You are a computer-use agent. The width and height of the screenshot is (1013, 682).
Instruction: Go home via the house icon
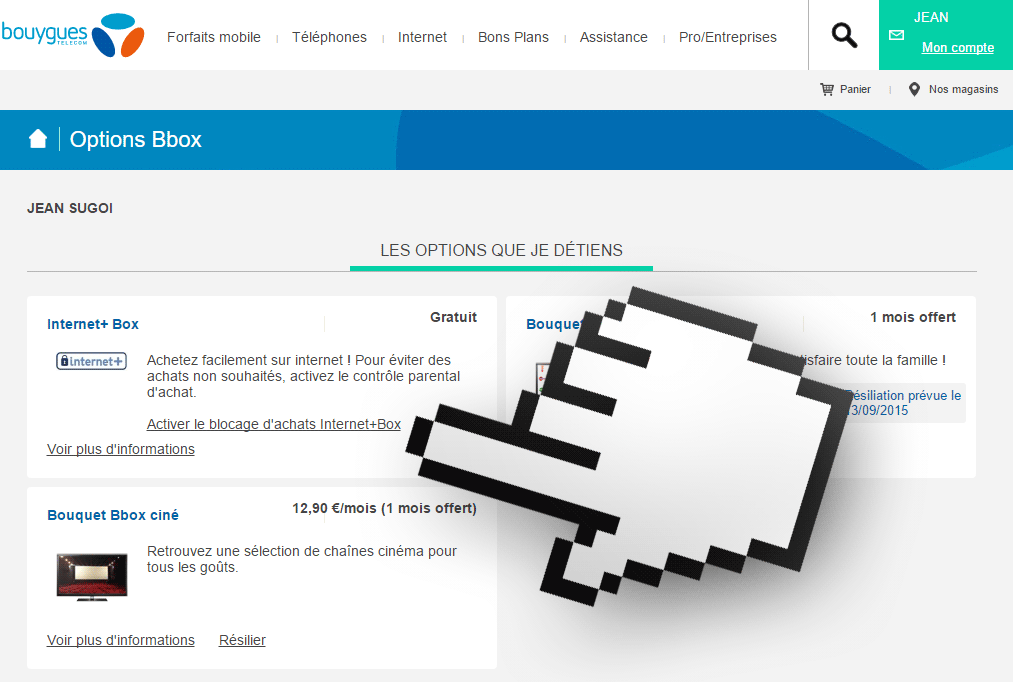click(38, 138)
